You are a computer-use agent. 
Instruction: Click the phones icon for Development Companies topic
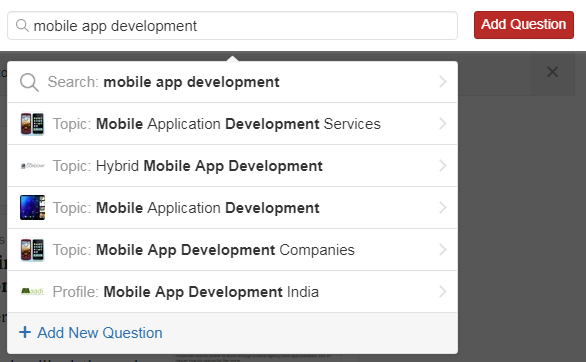click(x=33, y=250)
